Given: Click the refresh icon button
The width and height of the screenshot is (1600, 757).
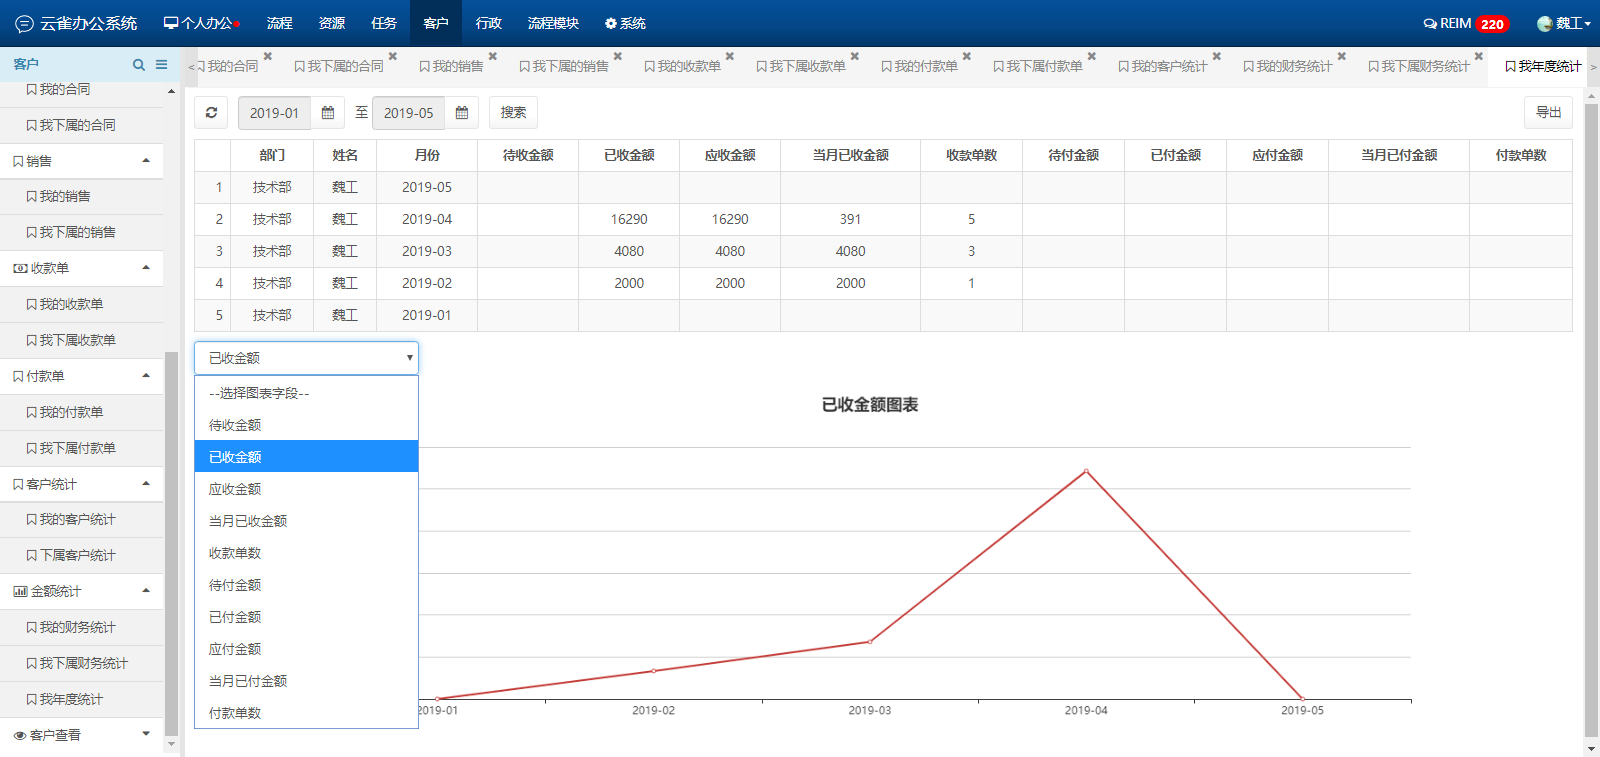Looking at the screenshot, I should (x=211, y=113).
